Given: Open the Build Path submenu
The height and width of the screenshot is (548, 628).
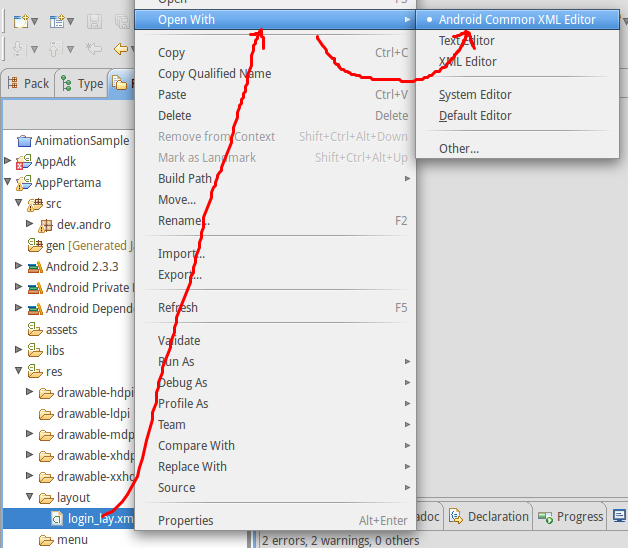Looking at the screenshot, I should point(275,178).
